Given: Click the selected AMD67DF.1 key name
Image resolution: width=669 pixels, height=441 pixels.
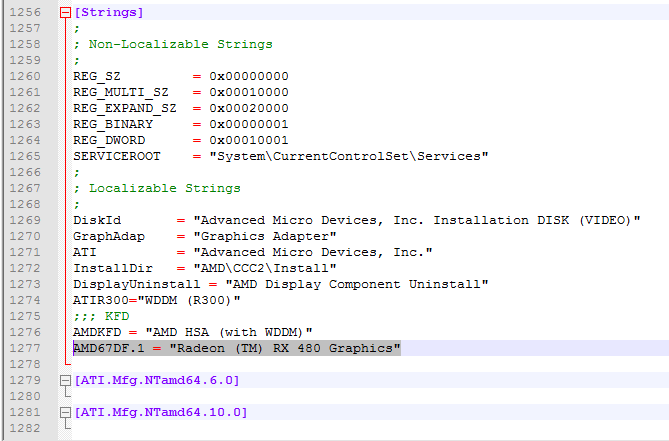Looking at the screenshot, I should coord(109,348).
